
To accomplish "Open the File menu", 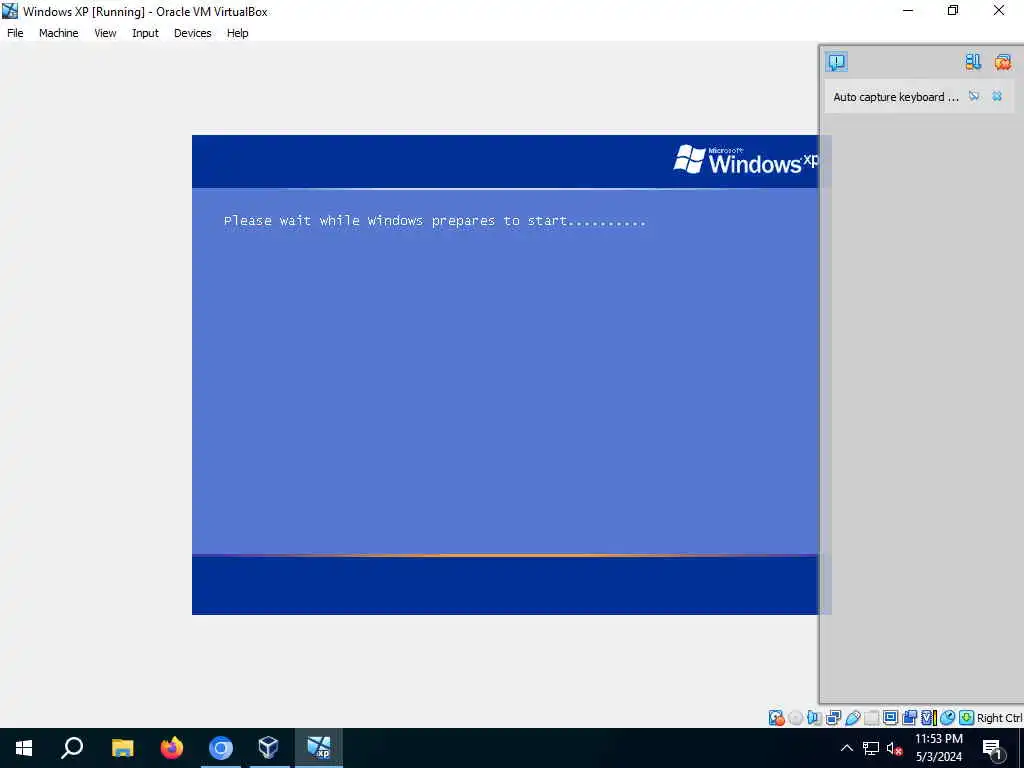I will (15, 33).
